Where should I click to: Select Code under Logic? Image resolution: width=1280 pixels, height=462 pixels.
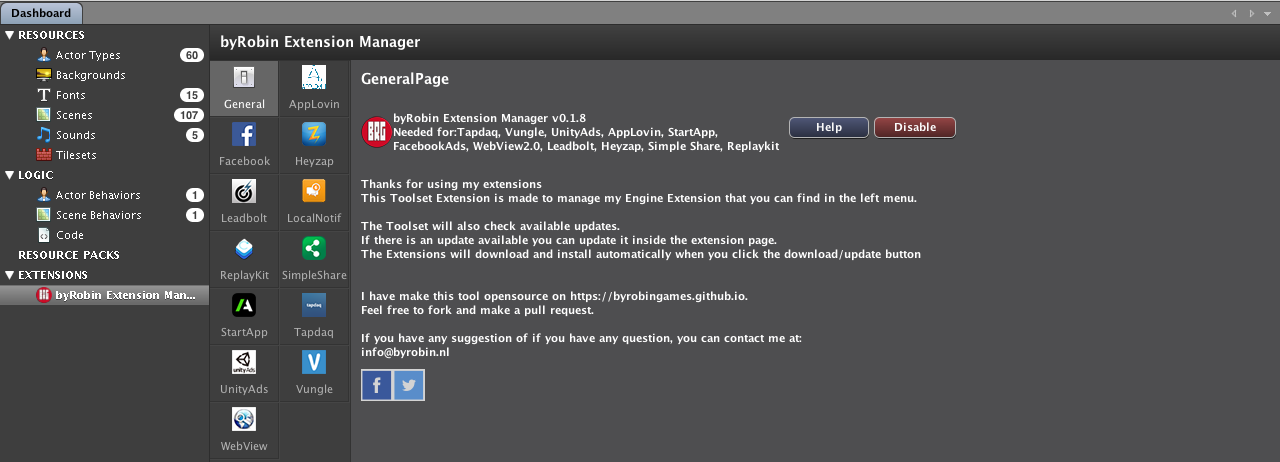coord(70,235)
